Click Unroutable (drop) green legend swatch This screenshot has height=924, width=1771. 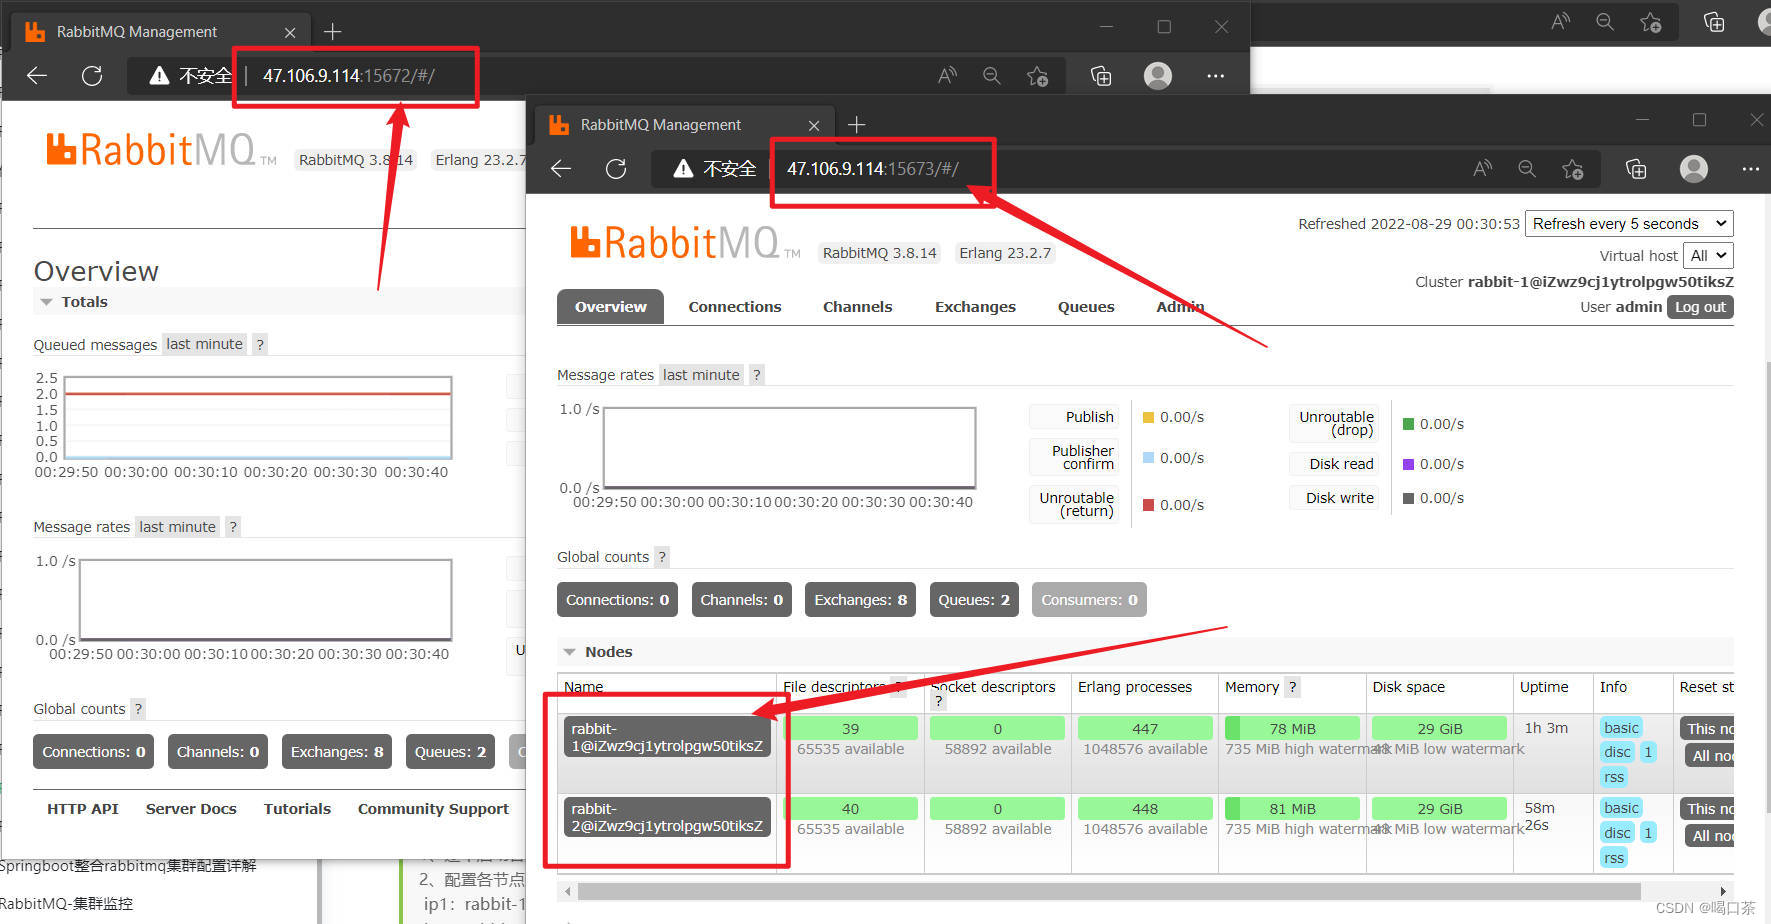1408,424
